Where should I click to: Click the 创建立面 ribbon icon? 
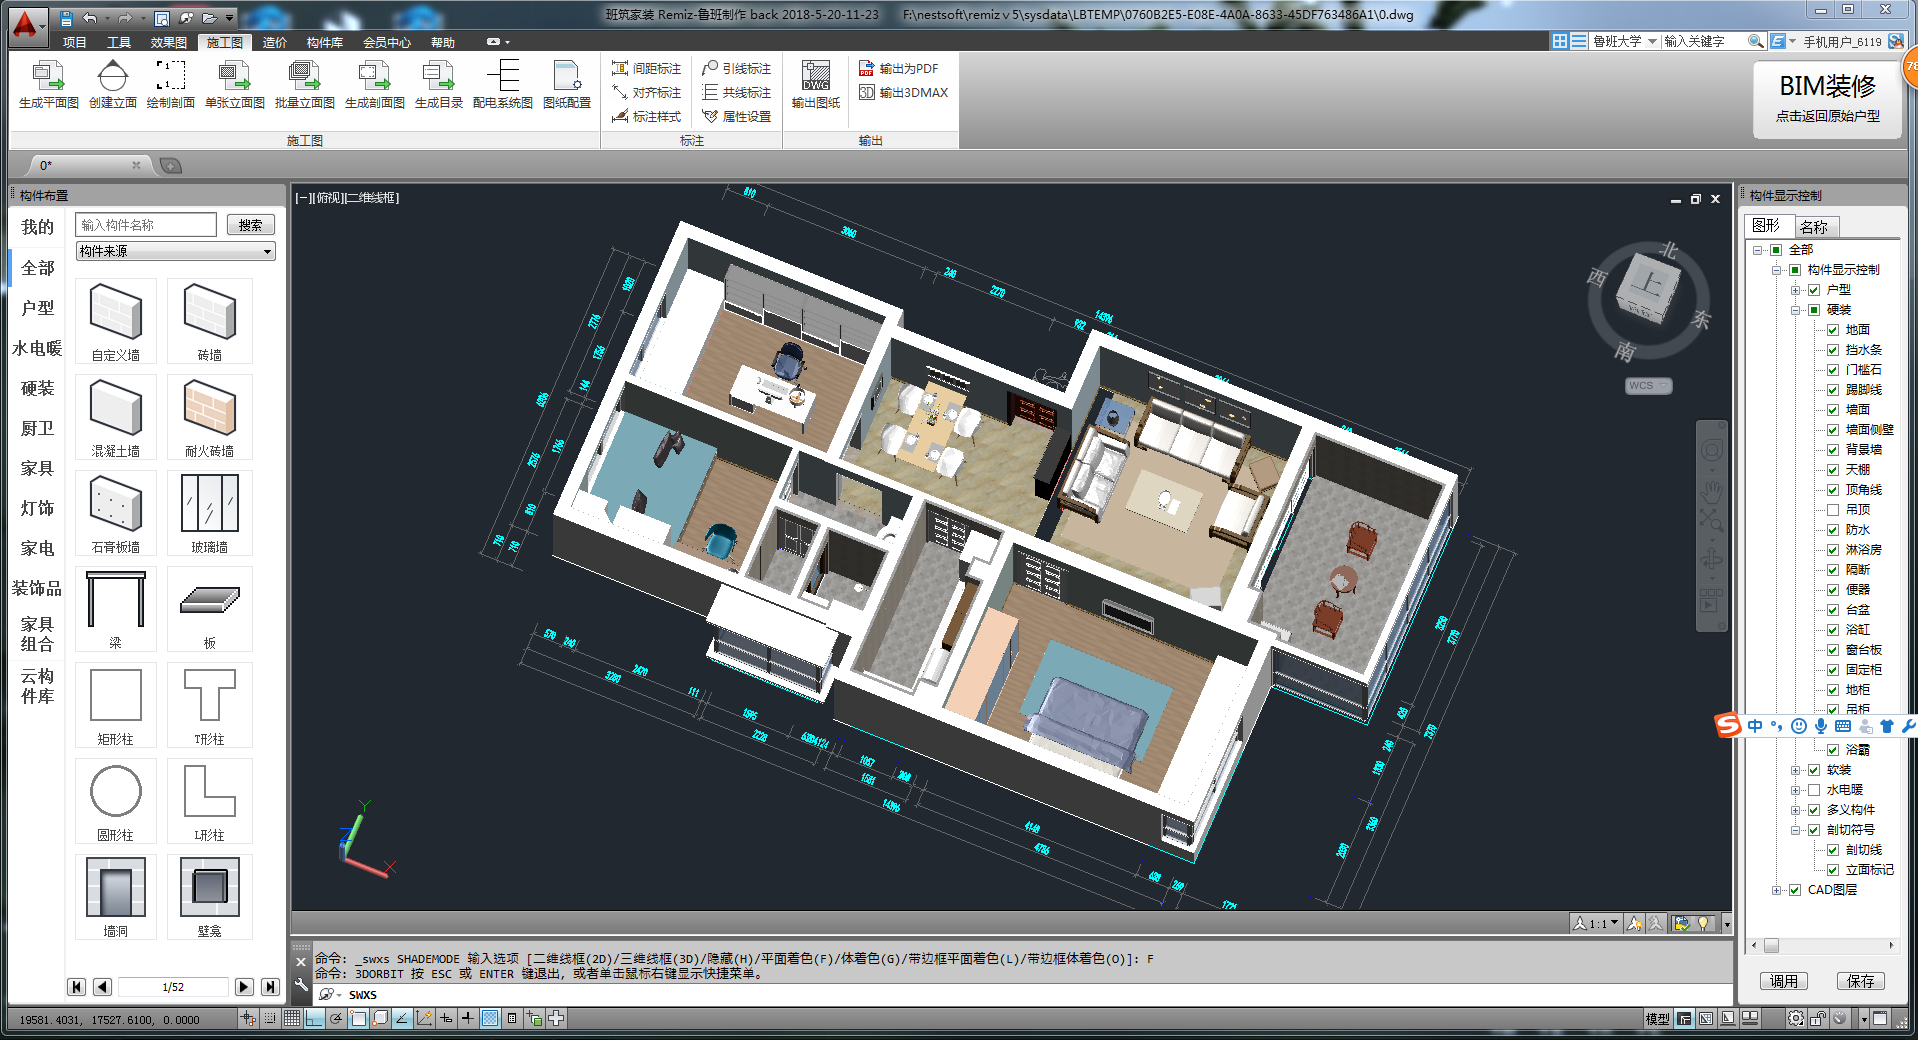point(112,84)
